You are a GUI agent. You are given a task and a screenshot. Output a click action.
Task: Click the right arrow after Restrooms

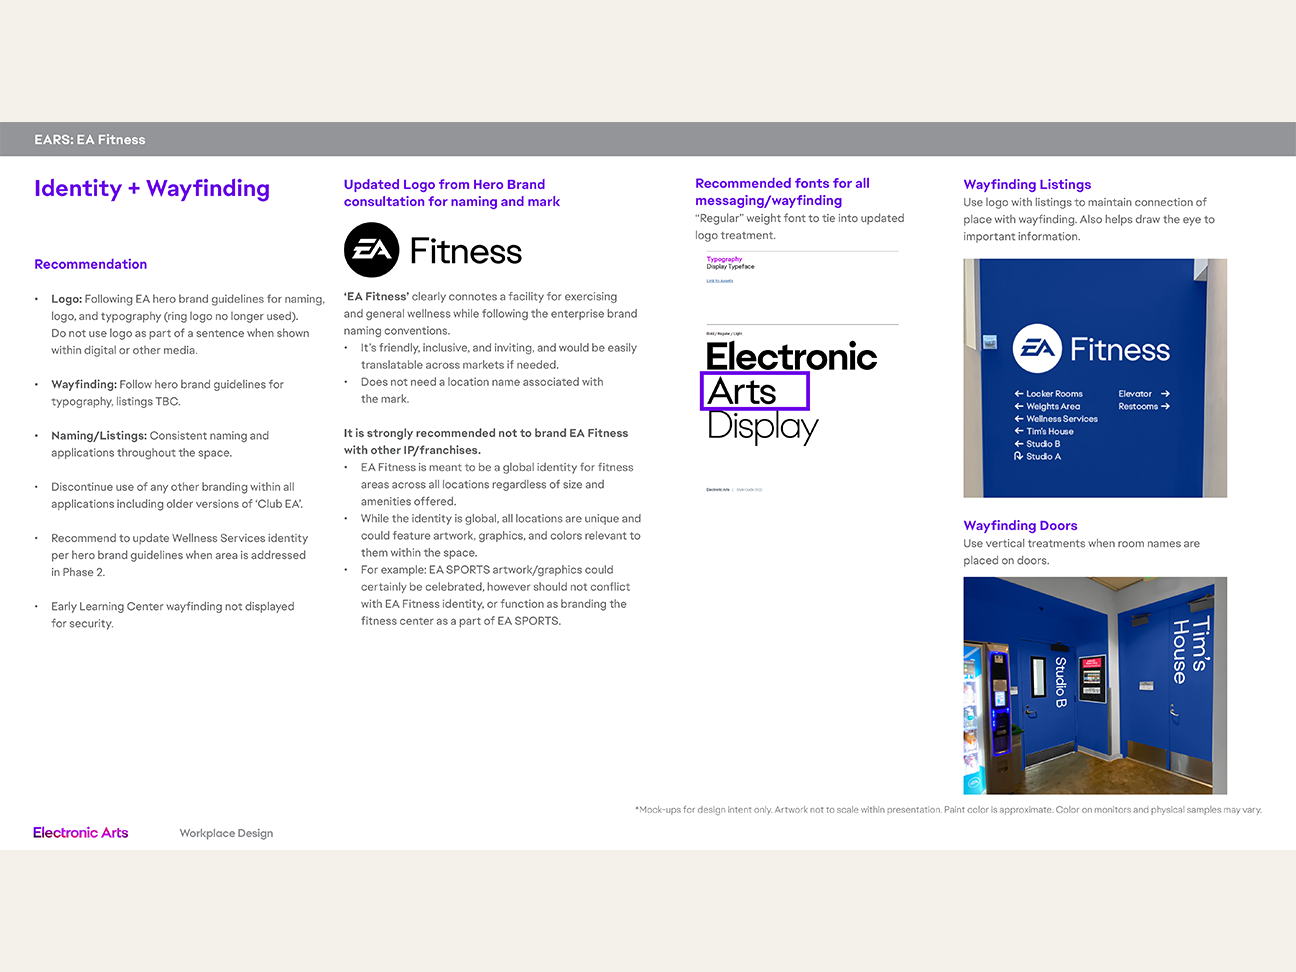pyautogui.click(x=1165, y=406)
